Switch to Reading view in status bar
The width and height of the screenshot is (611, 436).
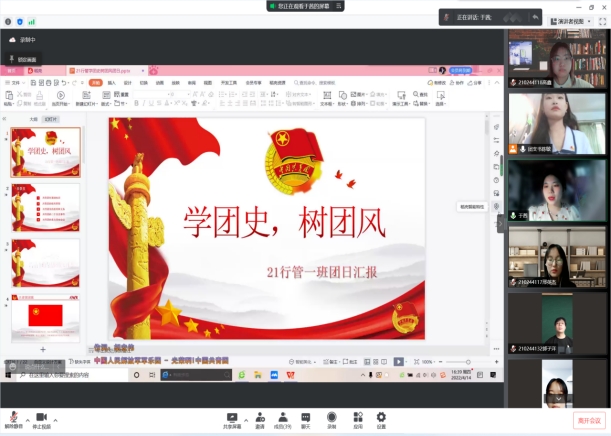(384, 362)
